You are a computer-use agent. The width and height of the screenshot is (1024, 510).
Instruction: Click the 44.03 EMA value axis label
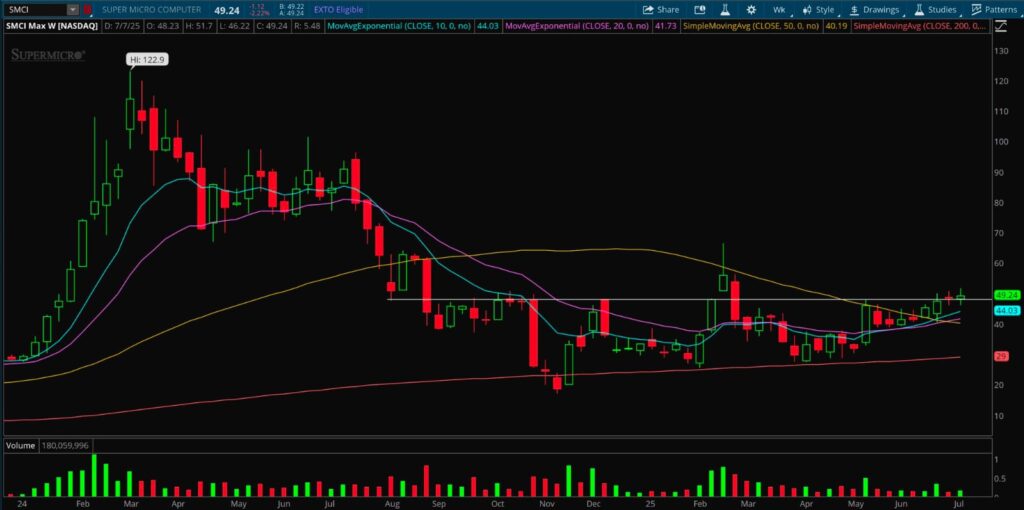click(x=1006, y=310)
